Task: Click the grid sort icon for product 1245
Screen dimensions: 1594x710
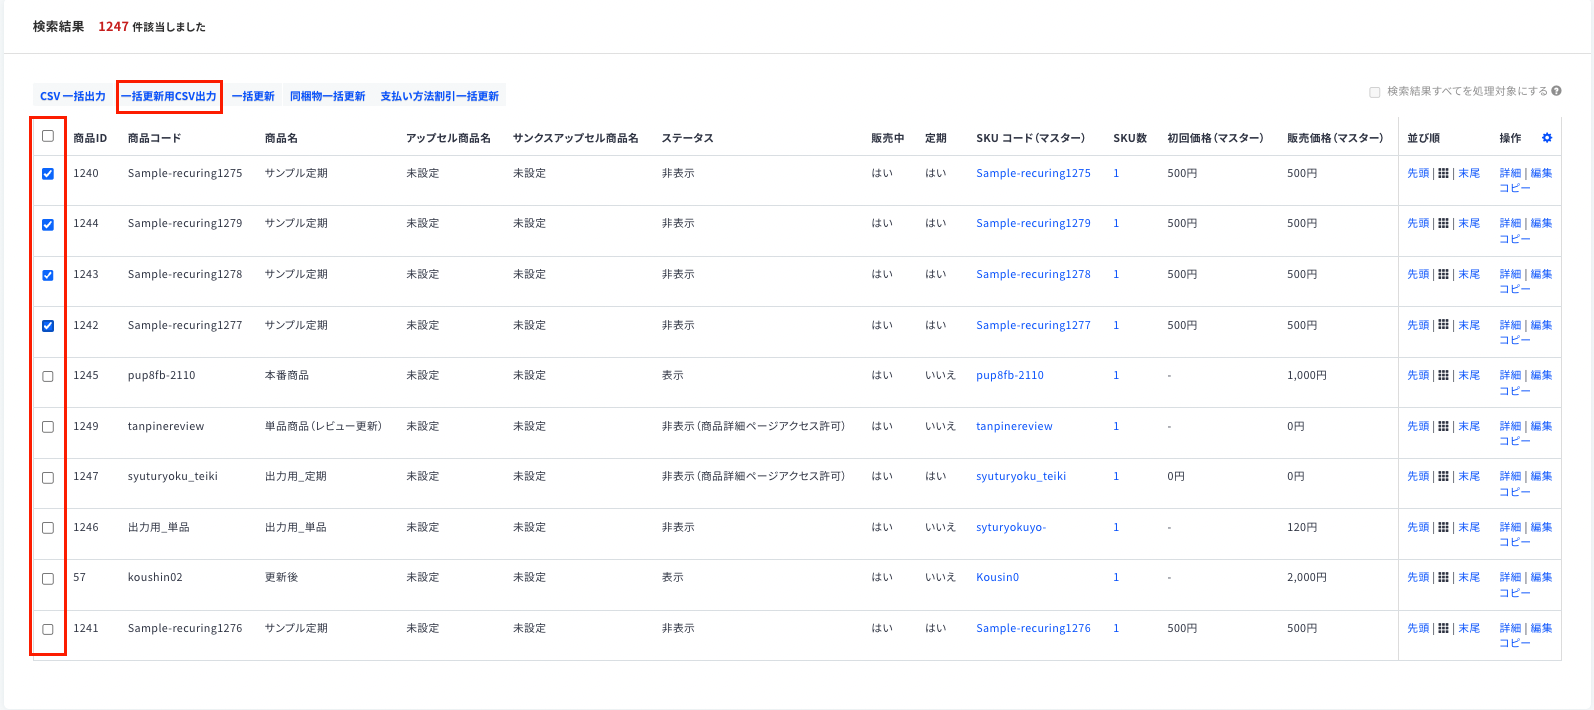Action: pyautogui.click(x=1443, y=376)
